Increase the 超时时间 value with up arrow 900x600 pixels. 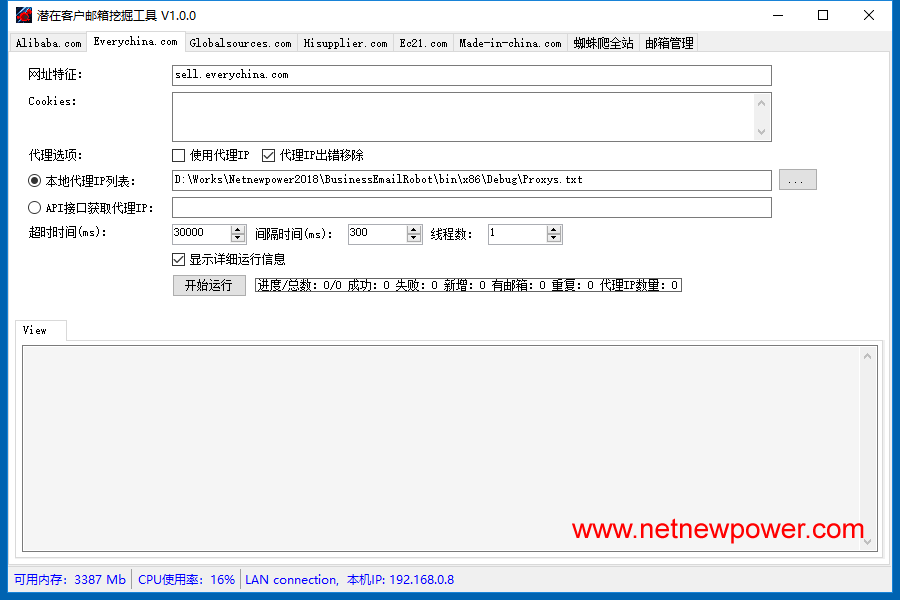click(x=238, y=229)
